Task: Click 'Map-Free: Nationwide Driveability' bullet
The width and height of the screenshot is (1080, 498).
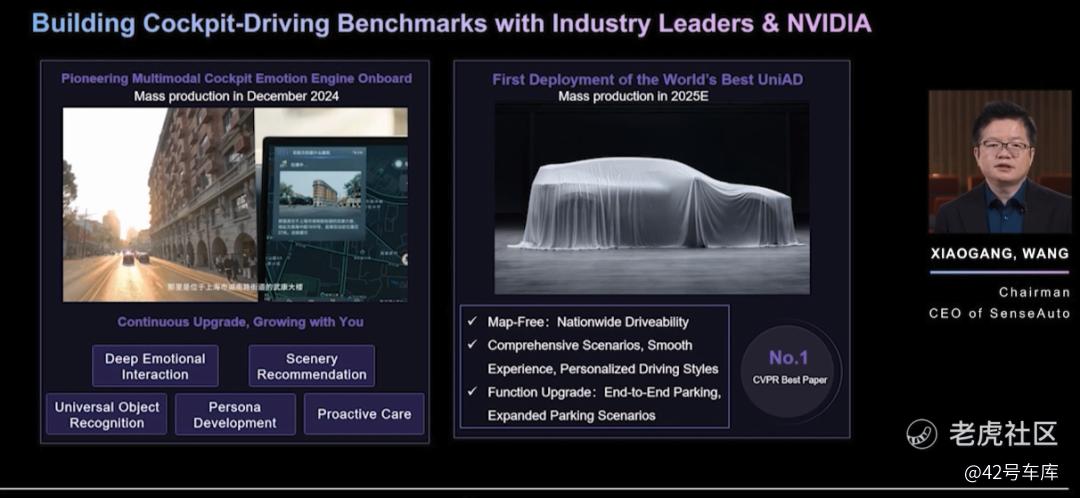Action: click(x=588, y=322)
